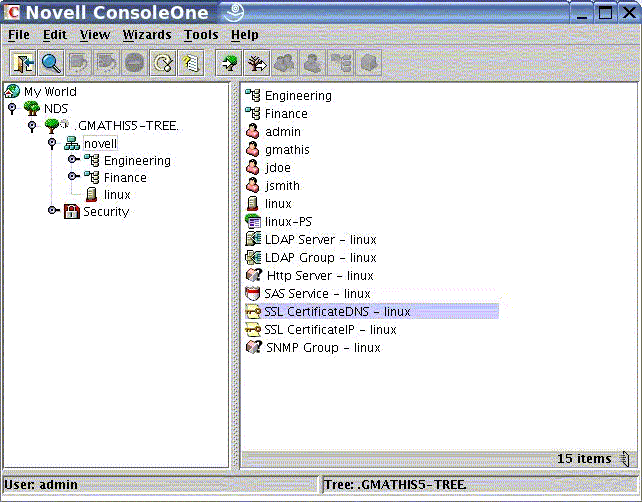The height and width of the screenshot is (502, 642).
Task: Collapse the novell container node
Action: point(52,143)
